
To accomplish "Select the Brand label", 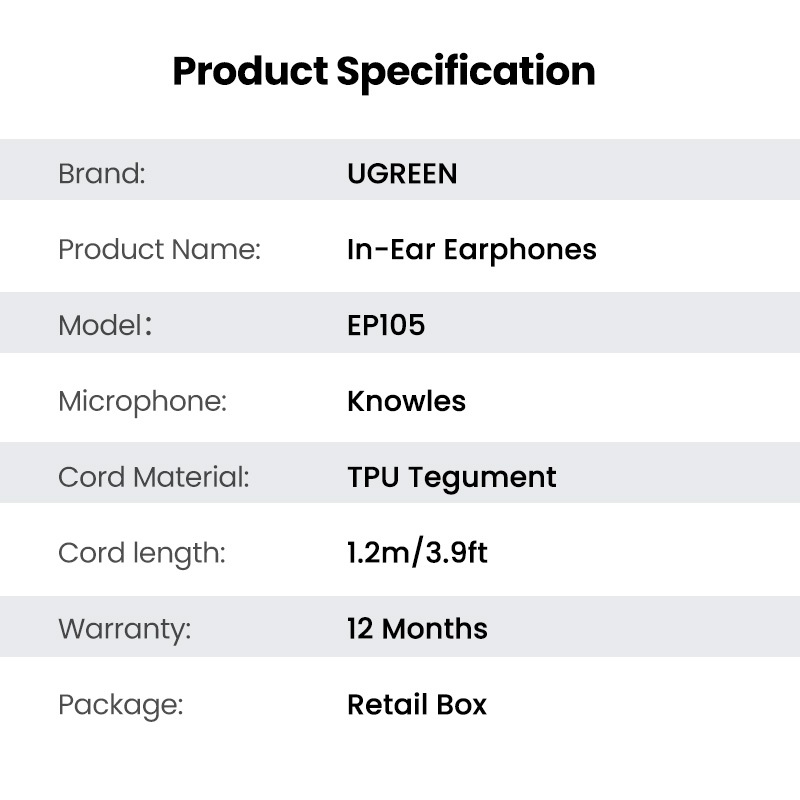I will pos(102,173).
